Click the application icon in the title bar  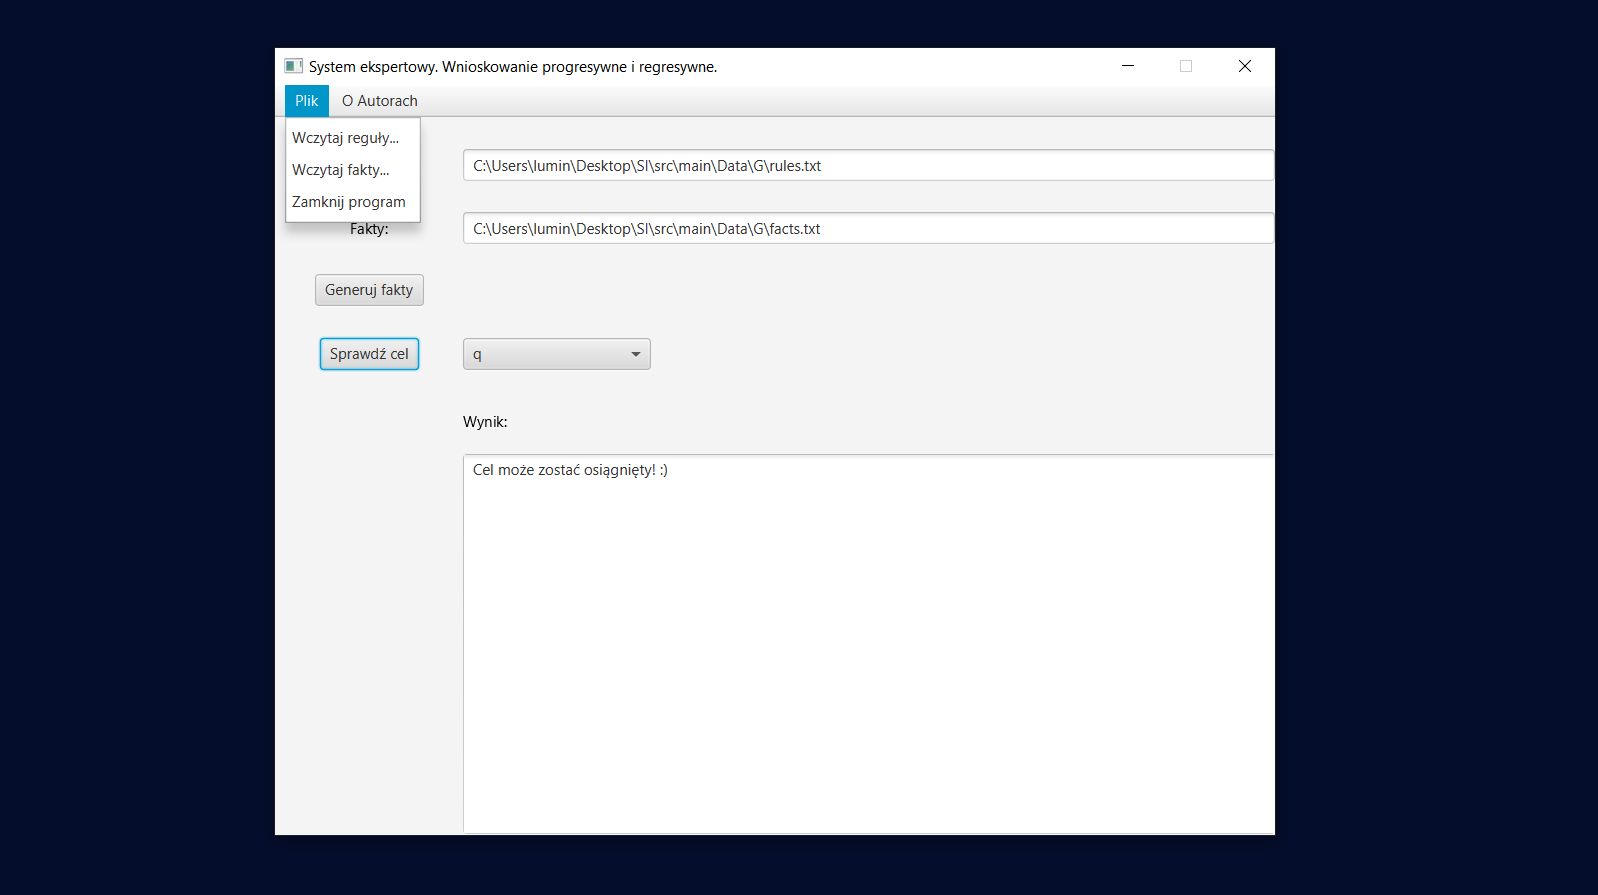[293, 66]
